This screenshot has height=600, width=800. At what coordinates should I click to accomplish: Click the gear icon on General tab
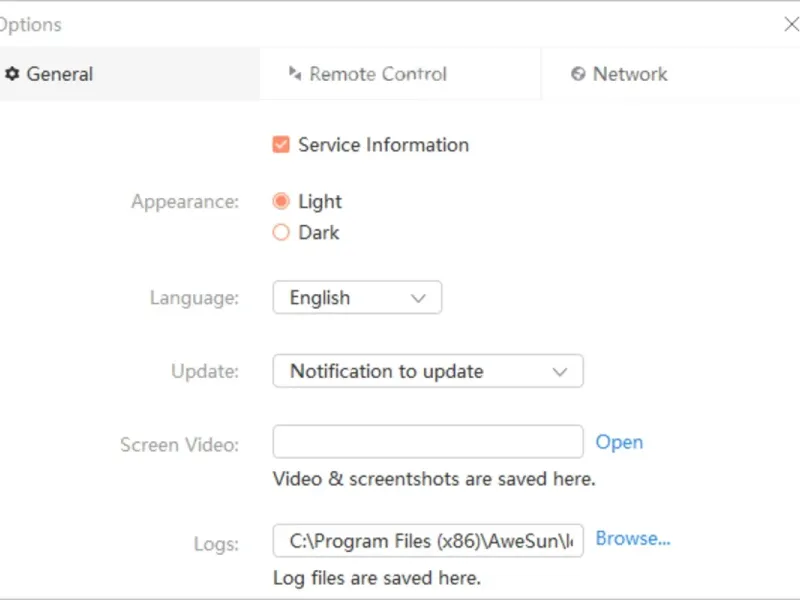pyautogui.click(x=12, y=74)
